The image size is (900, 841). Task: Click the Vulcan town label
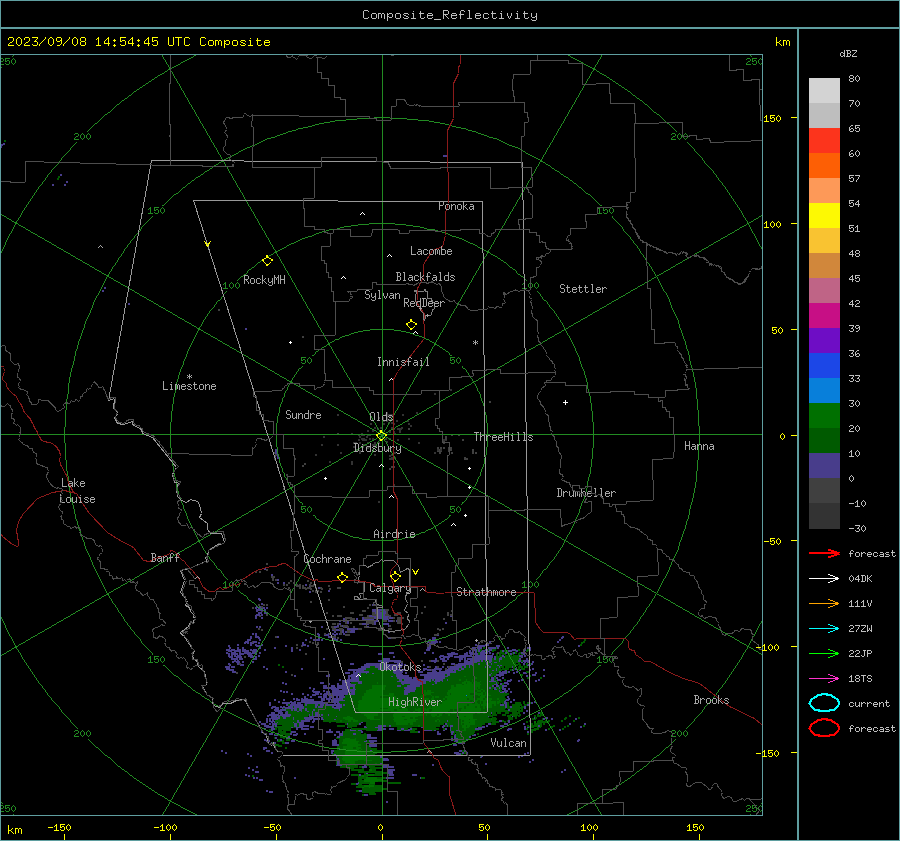pos(509,743)
